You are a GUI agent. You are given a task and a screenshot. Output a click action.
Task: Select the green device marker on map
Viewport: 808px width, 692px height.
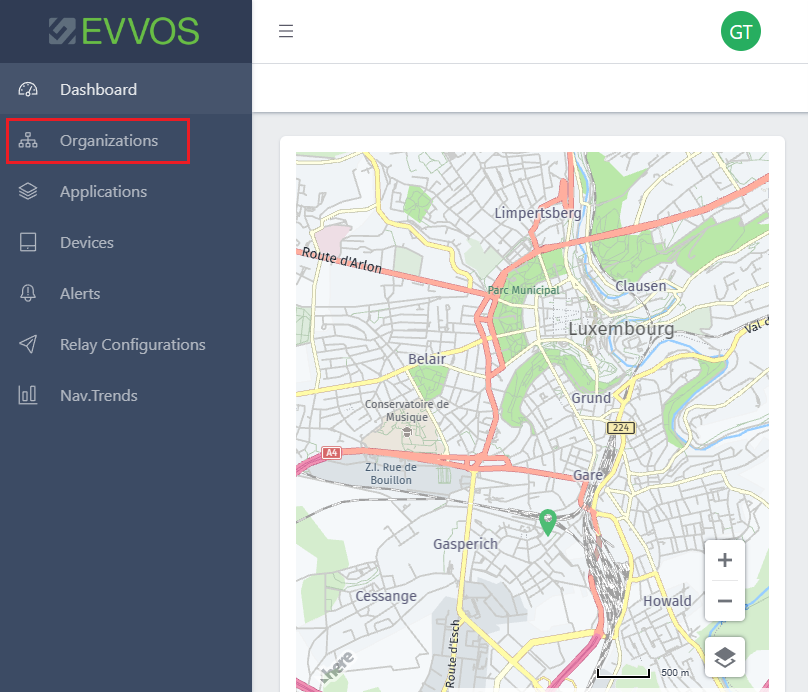pyautogui.click(x=548, y=522)
